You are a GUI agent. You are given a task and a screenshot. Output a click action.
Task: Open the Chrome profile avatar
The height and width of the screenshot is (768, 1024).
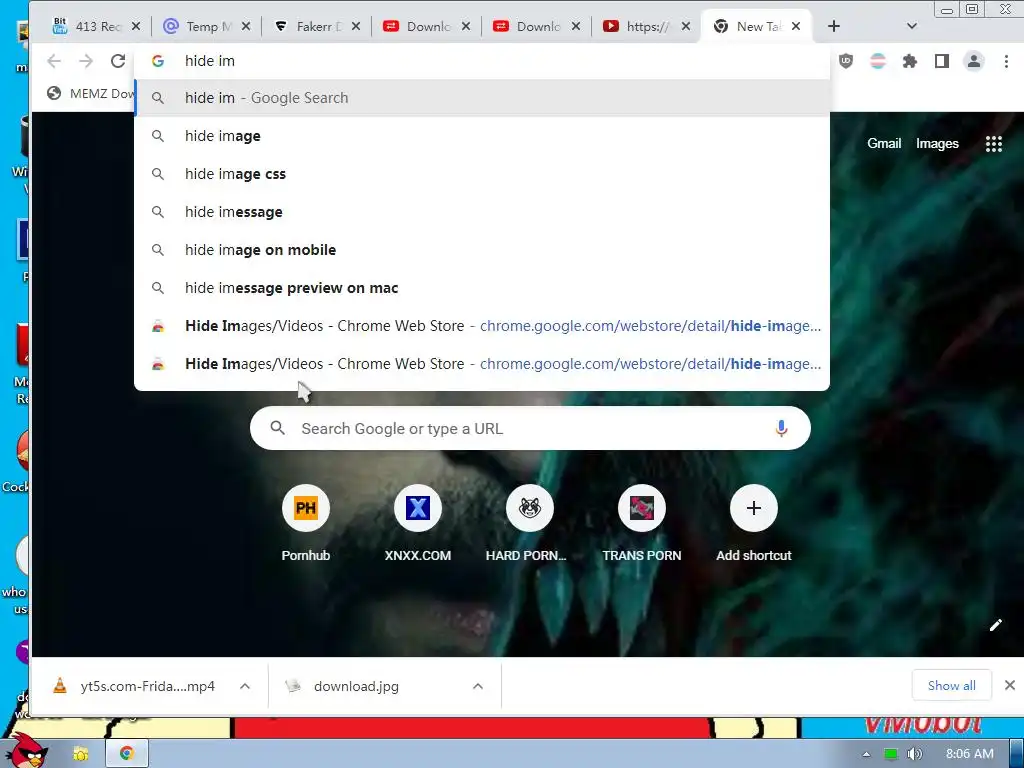click(974, 61)
